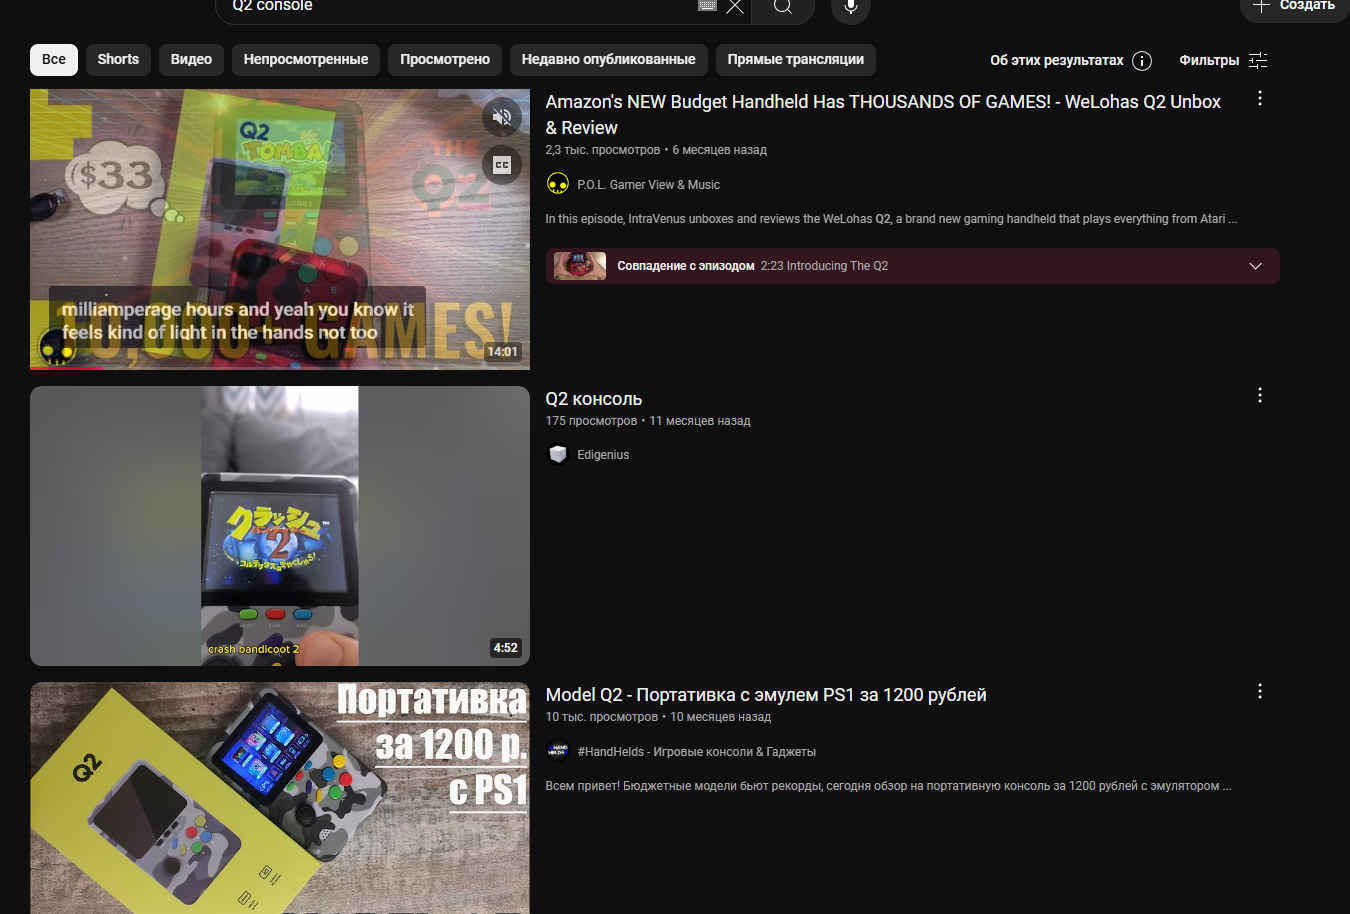Click the 14:01 duration badge
Screen dimensions: 1350x914
[x=503, y=352]
